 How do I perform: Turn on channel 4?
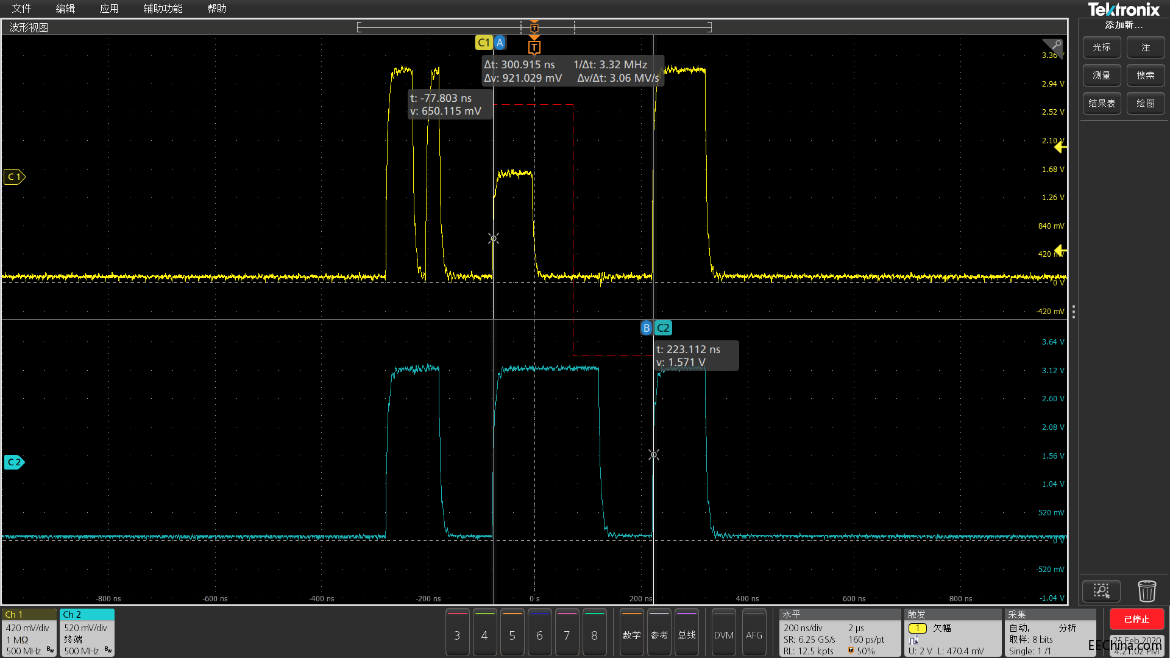pyautogui.click(x=485, y=633)
